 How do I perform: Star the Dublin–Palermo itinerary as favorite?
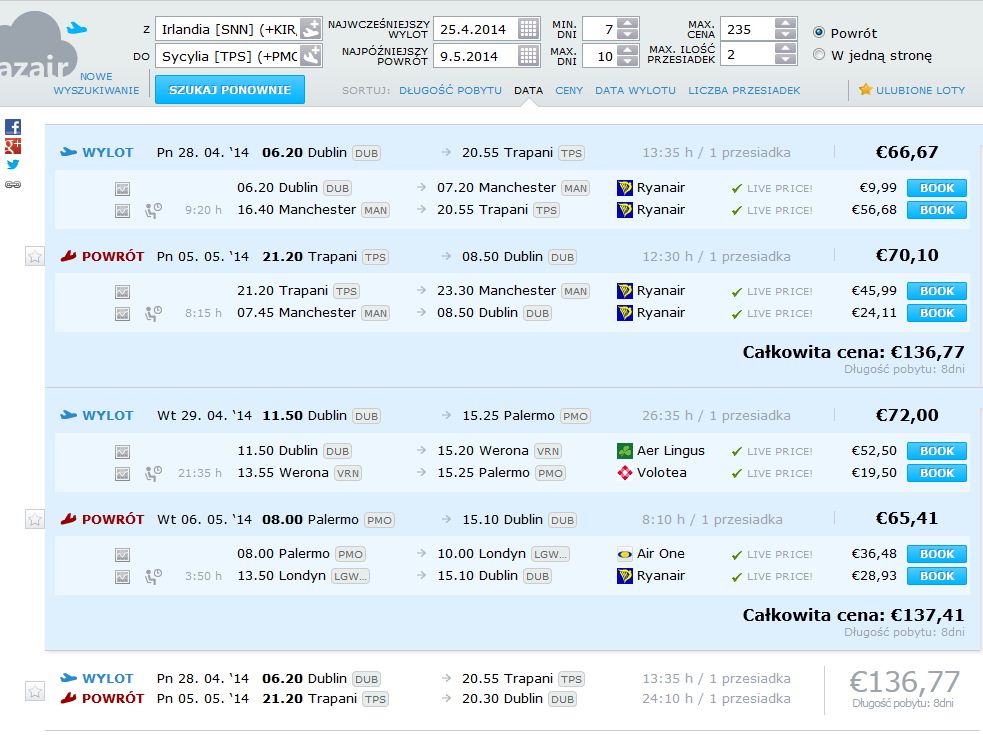pos(34,519)
